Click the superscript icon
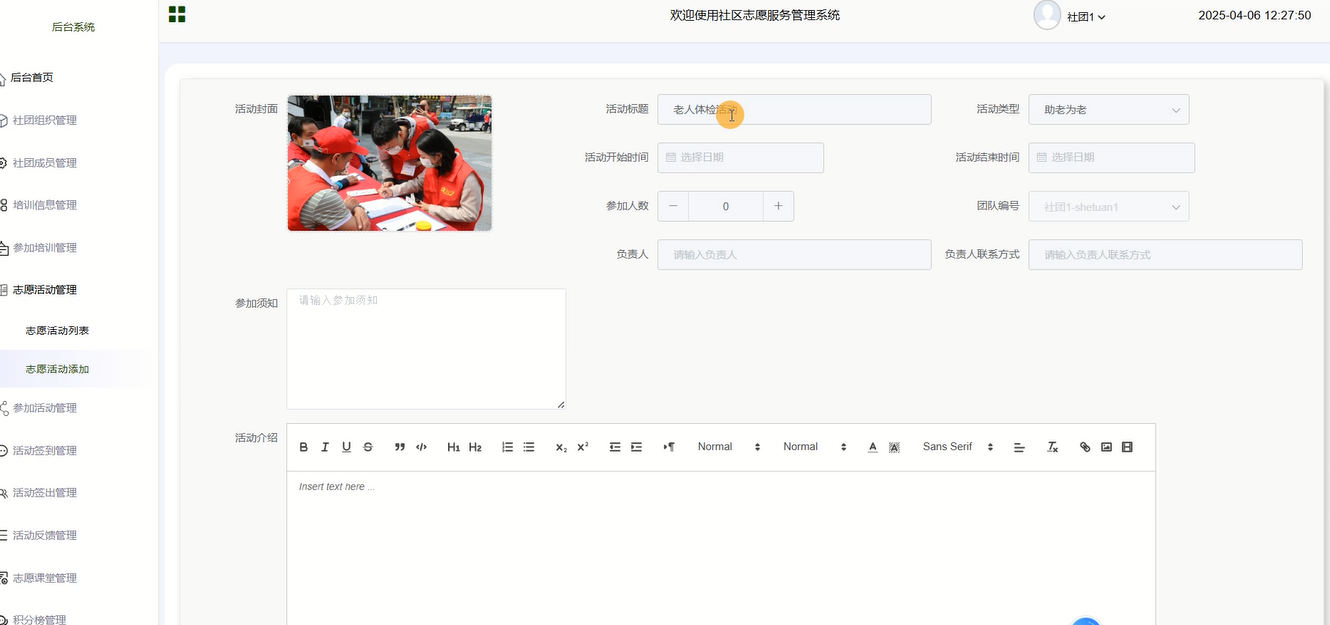Viewport: 1330px width, 625px height. pyautogui.click(x=583, y=447)
